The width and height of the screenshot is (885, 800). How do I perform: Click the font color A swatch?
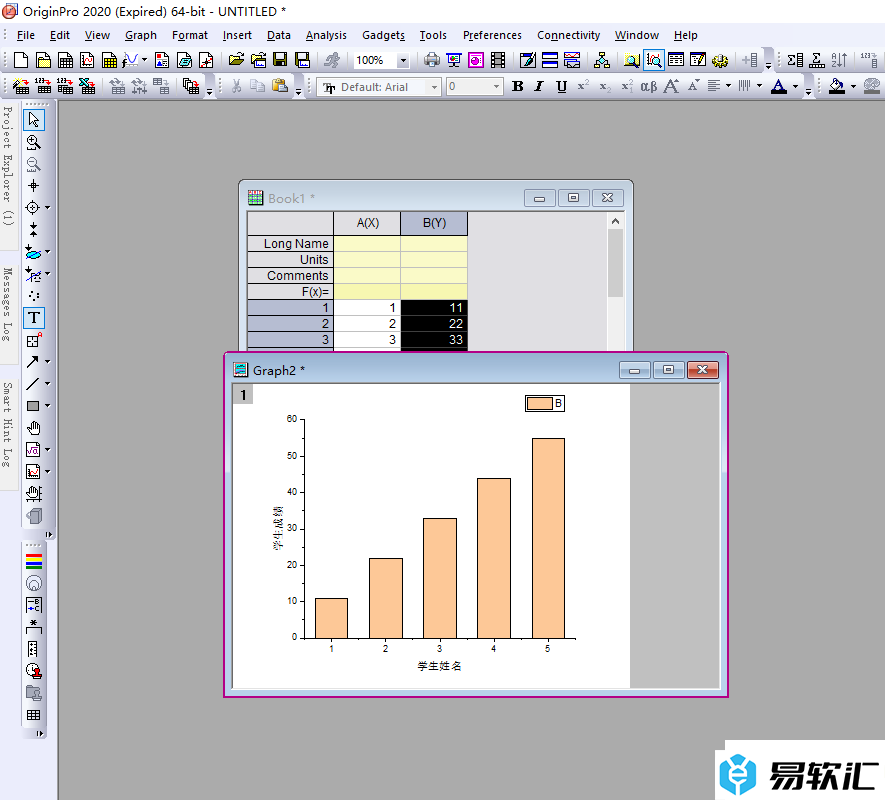point(779,86)
